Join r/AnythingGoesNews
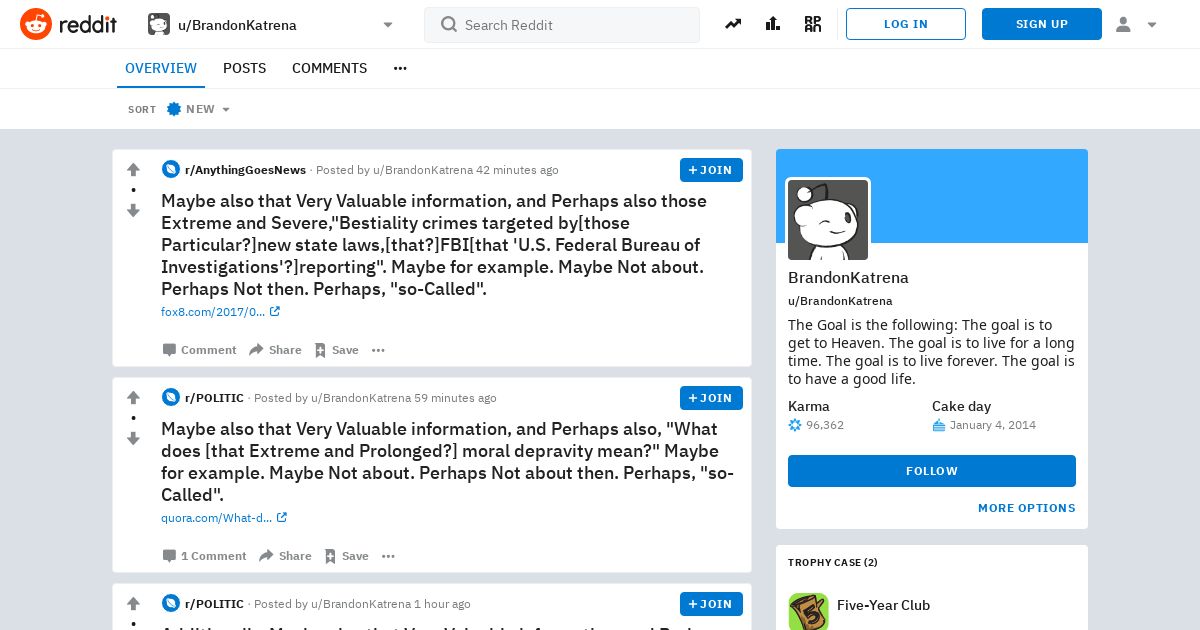This screenshot has width=1200, height=630. tap(711, 170)
